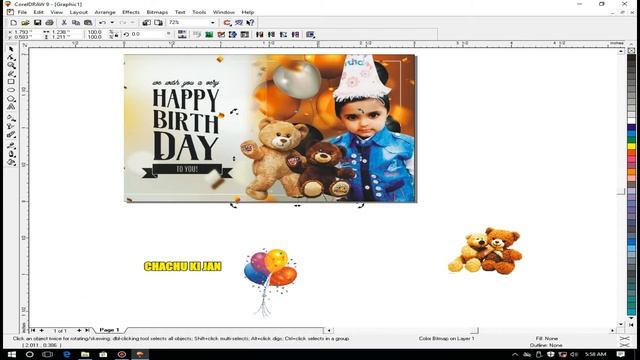
Task: Select the Interactive Transparency tool
Action: [11, 126]
